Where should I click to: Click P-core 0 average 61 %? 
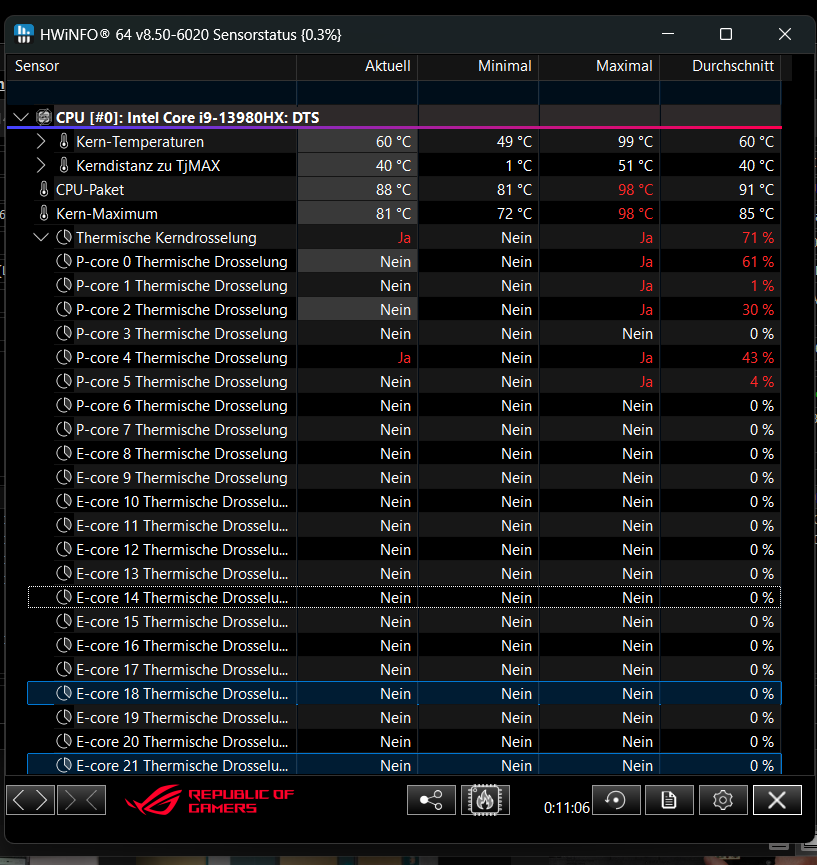[x=758, y=261]
